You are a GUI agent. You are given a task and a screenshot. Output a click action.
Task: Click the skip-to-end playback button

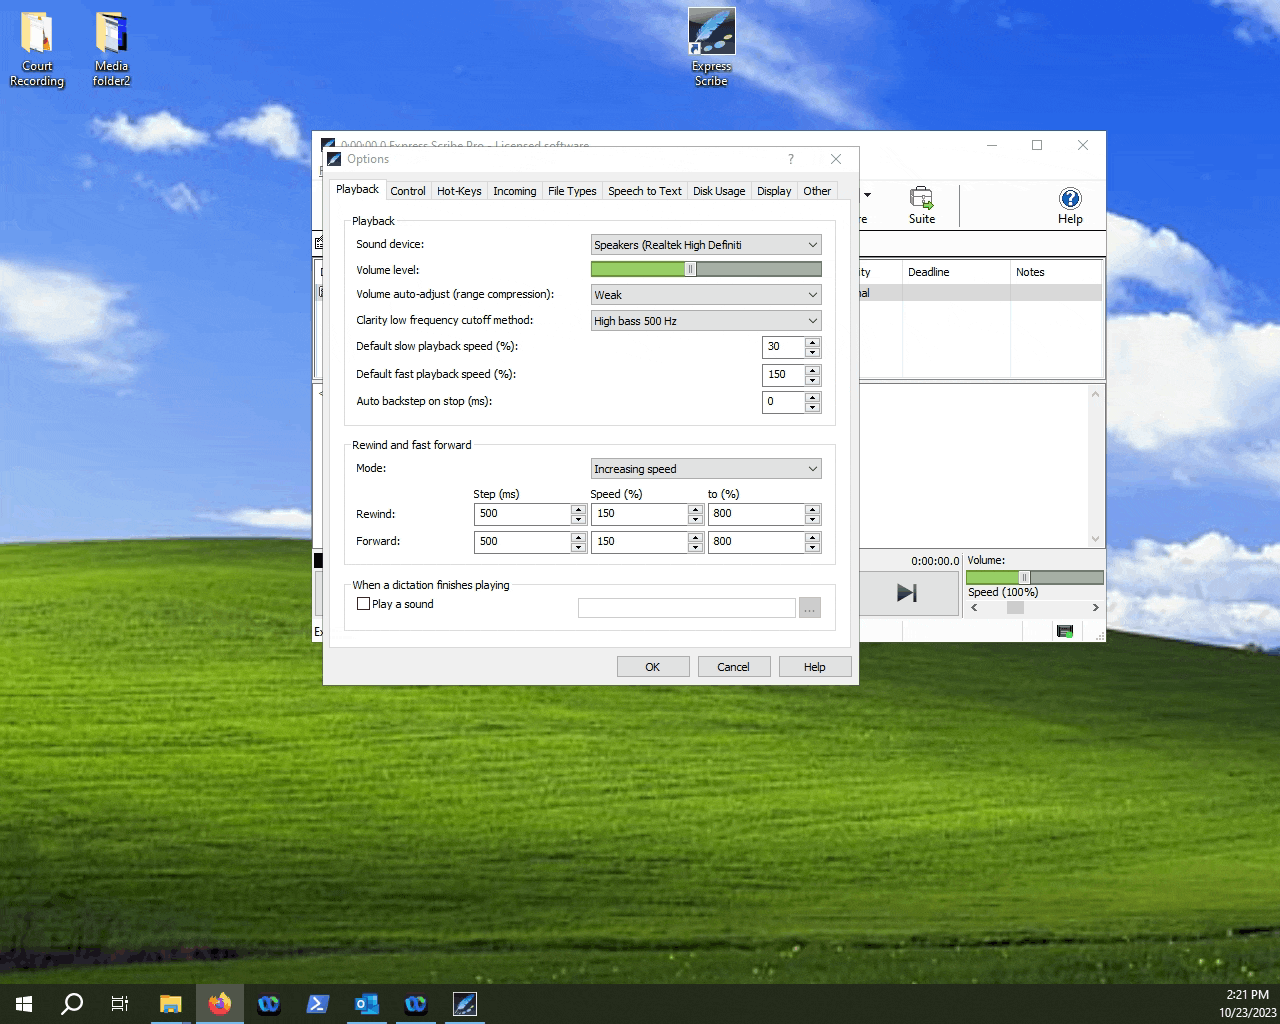click(x=907, y=593)
